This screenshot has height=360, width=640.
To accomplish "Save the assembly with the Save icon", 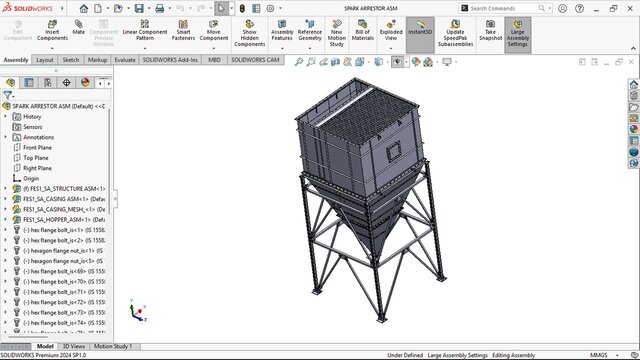I will [x=139, y=8].
